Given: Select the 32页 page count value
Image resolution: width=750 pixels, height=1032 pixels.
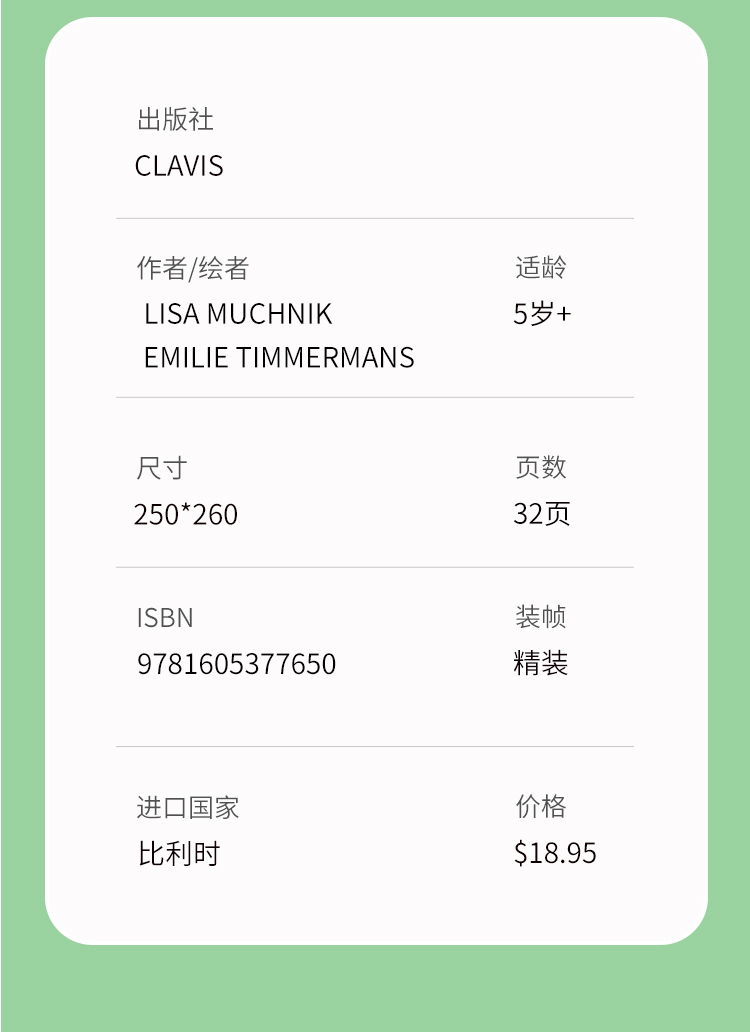Looking at the screenshot, I should click(541, 514).
